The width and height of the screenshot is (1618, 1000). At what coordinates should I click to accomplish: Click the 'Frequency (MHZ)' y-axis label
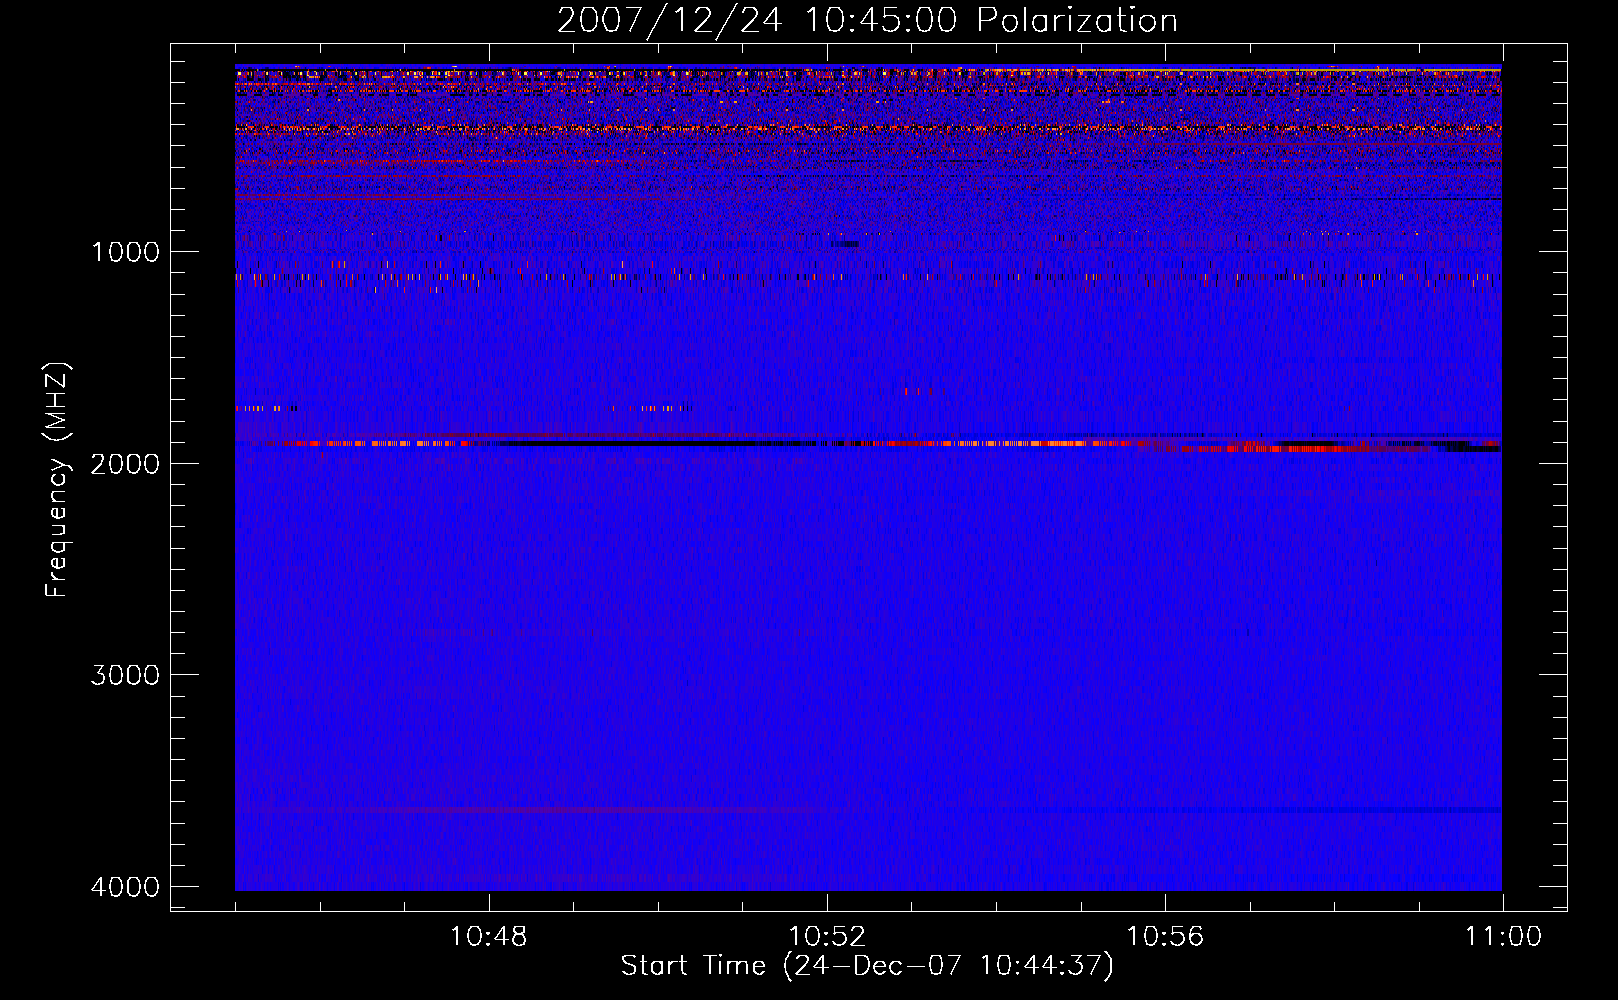pos(57,480)
